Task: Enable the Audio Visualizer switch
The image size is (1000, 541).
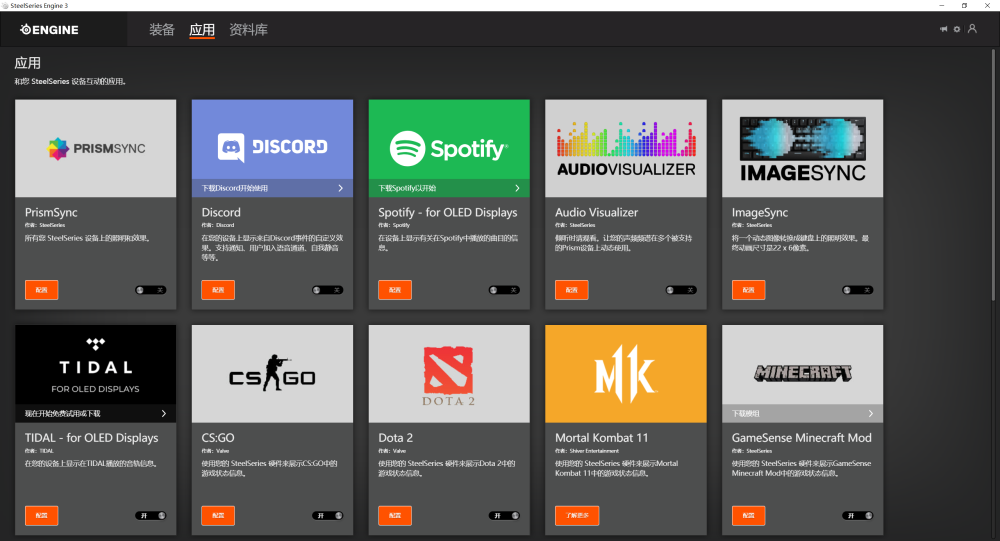Action: pyautogui.click(x=680, y=290)
